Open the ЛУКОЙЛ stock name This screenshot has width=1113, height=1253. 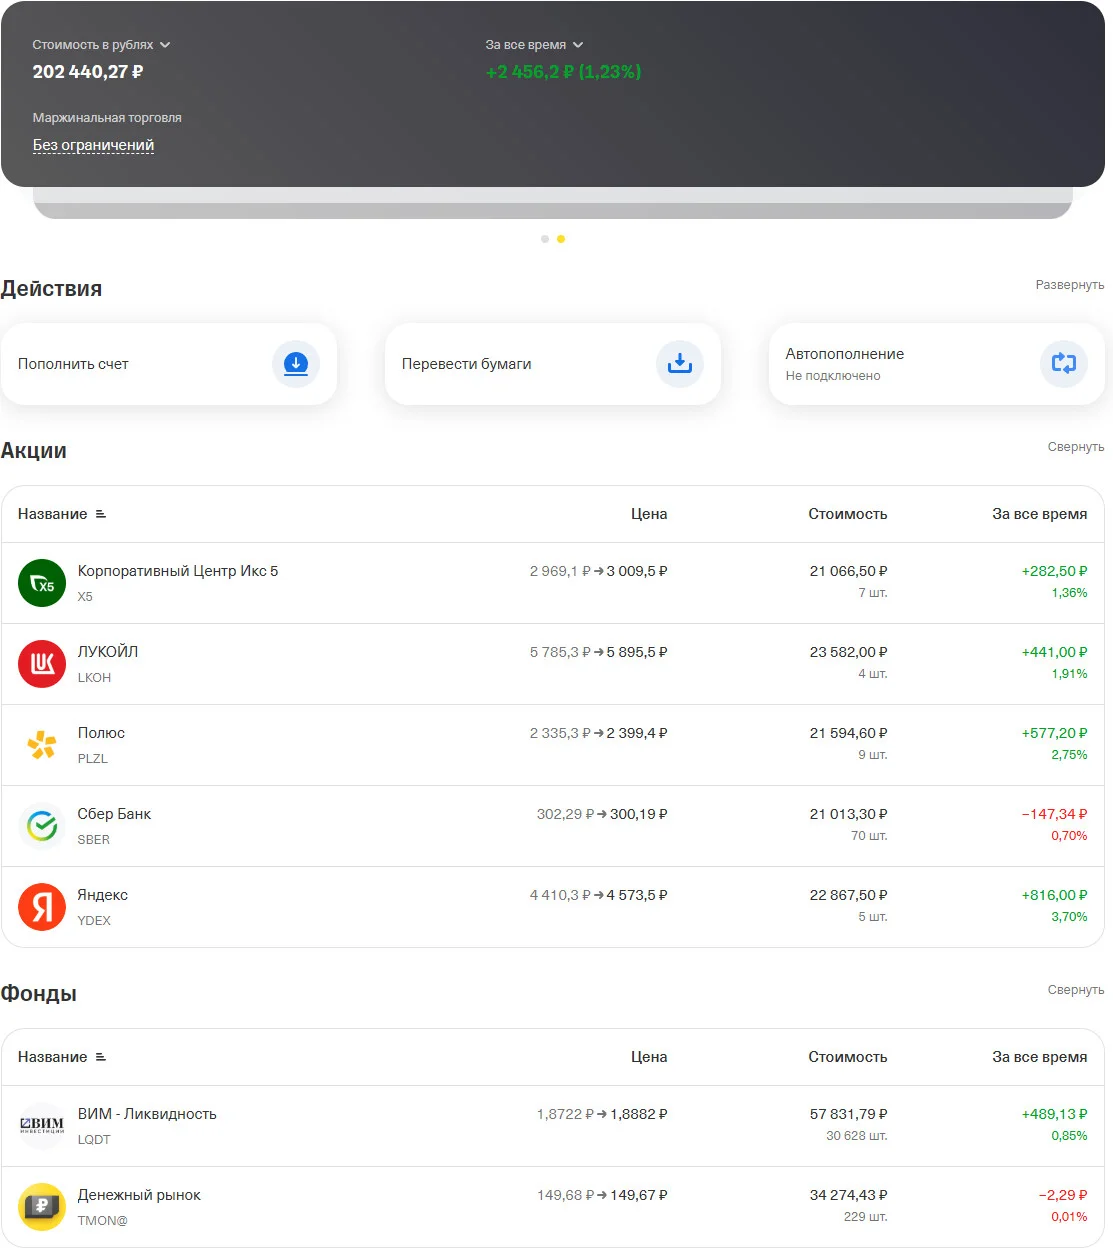click(108, 652)
